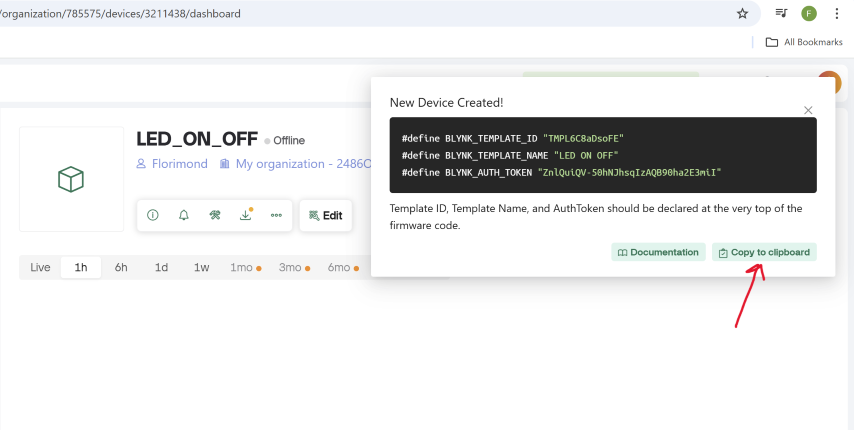
Task: Select the 1d time range tab
Action: tap(161, 267)
